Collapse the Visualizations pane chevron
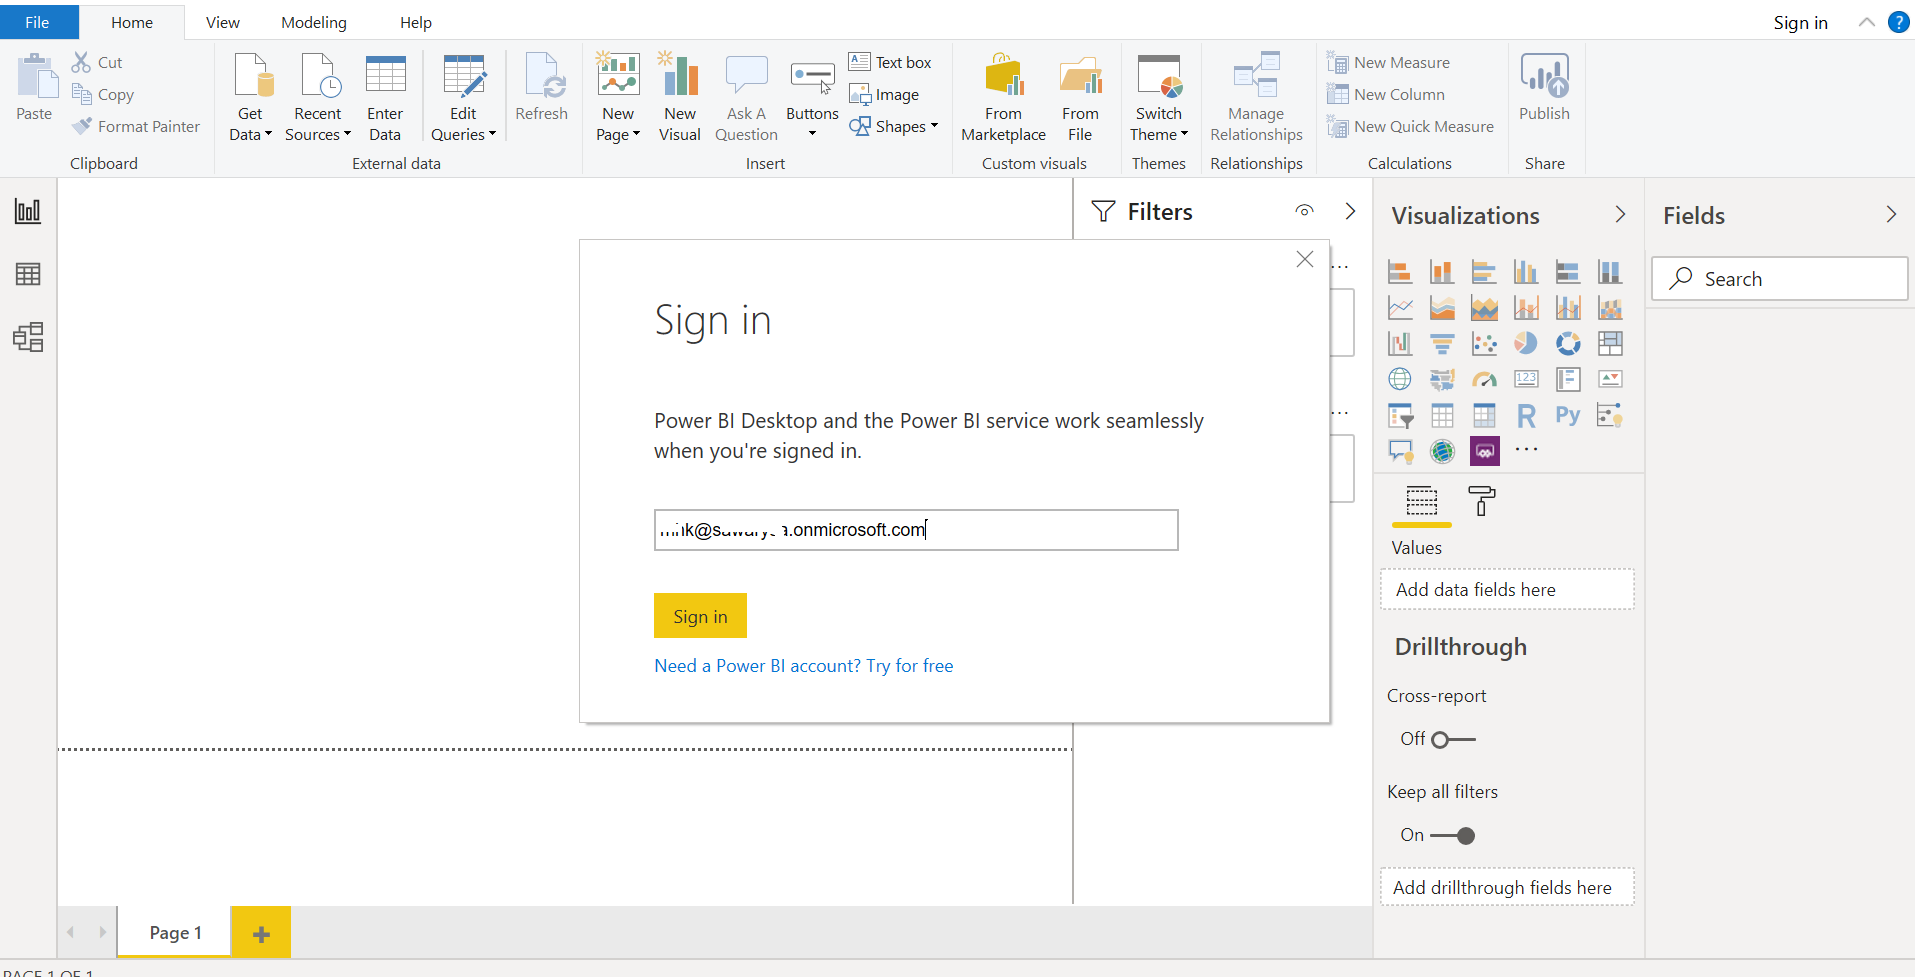Viewport: 1915px width, 977px height. pyautogui.click(x=1620, y=215)
